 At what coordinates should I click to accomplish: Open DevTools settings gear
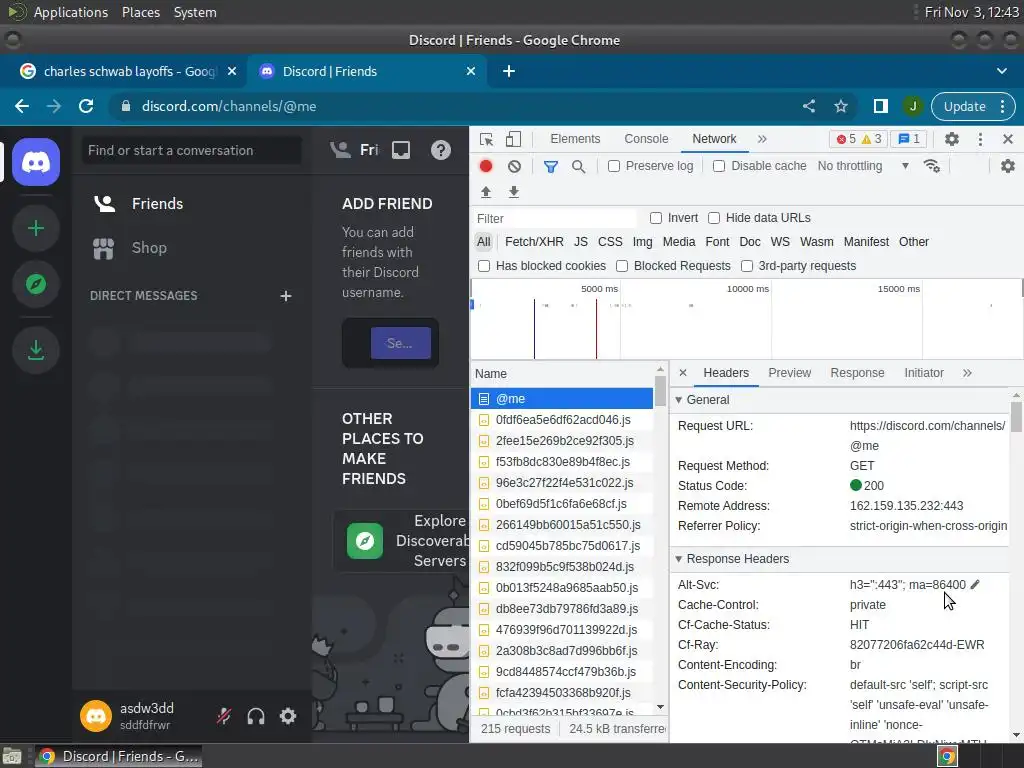click(952, 138)
